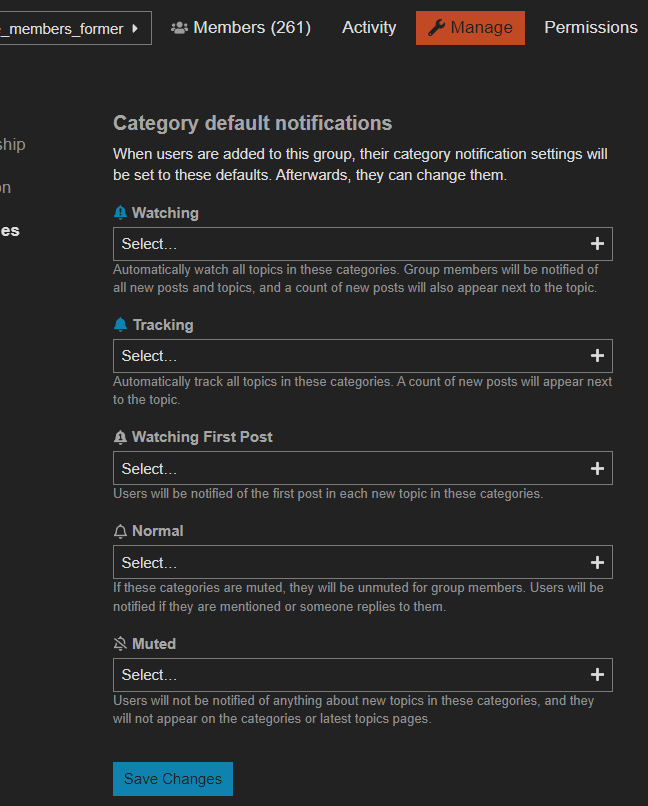The height and width of the screenshot is (806, 648).
Task: Click the plus icon in Muted field
Action: [x=597, y=675]
